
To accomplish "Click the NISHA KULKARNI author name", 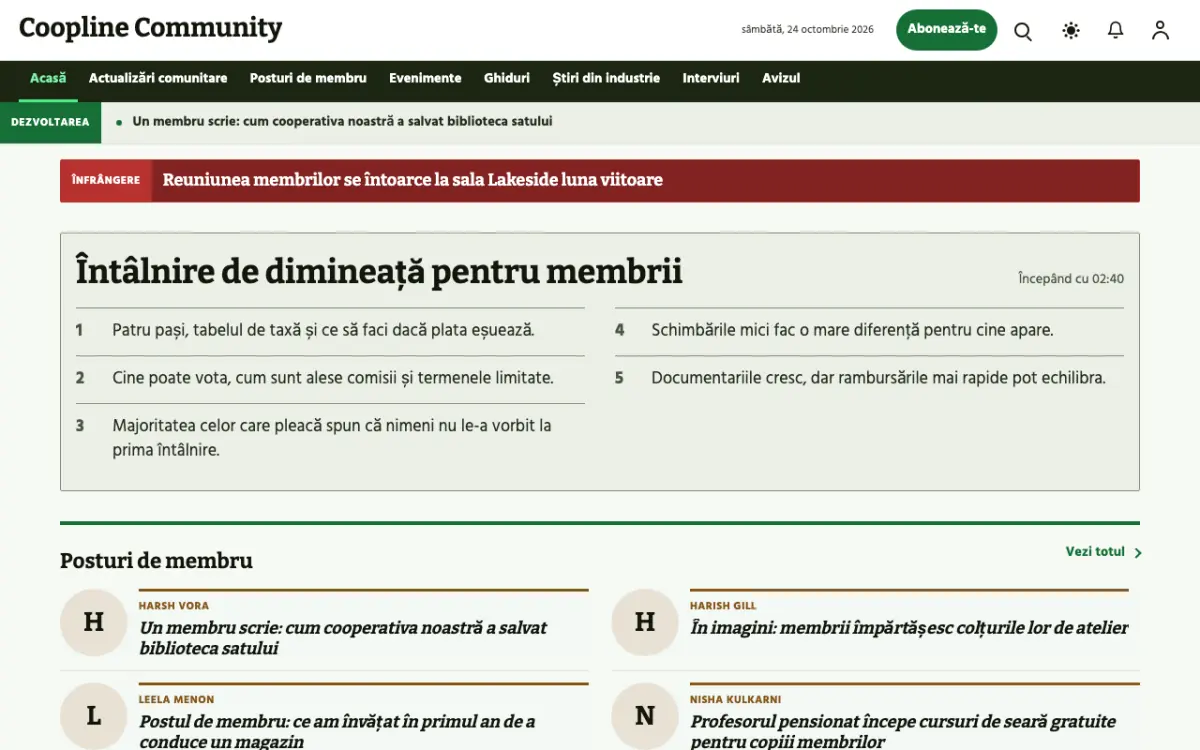I will tap(735, 700).
